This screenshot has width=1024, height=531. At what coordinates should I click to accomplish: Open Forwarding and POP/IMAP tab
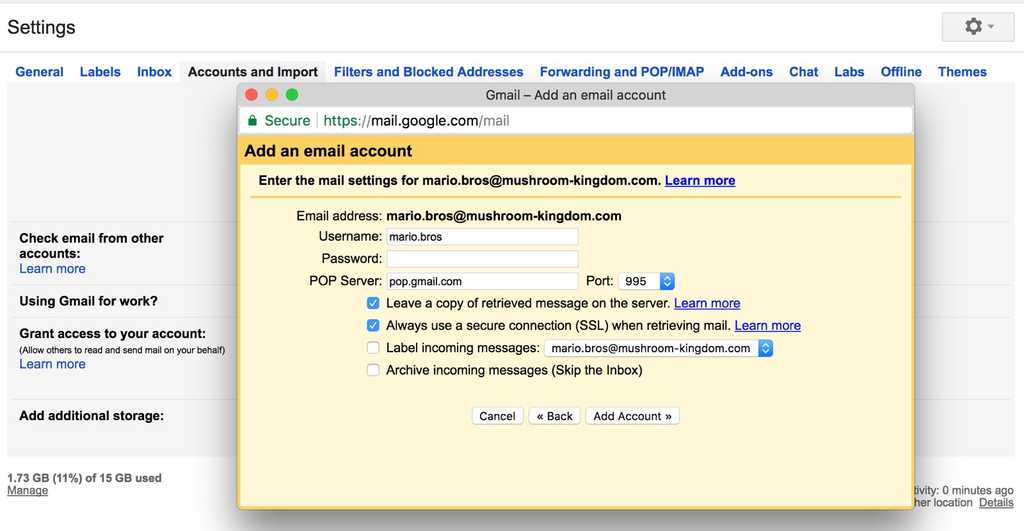[x=622, y=72]
